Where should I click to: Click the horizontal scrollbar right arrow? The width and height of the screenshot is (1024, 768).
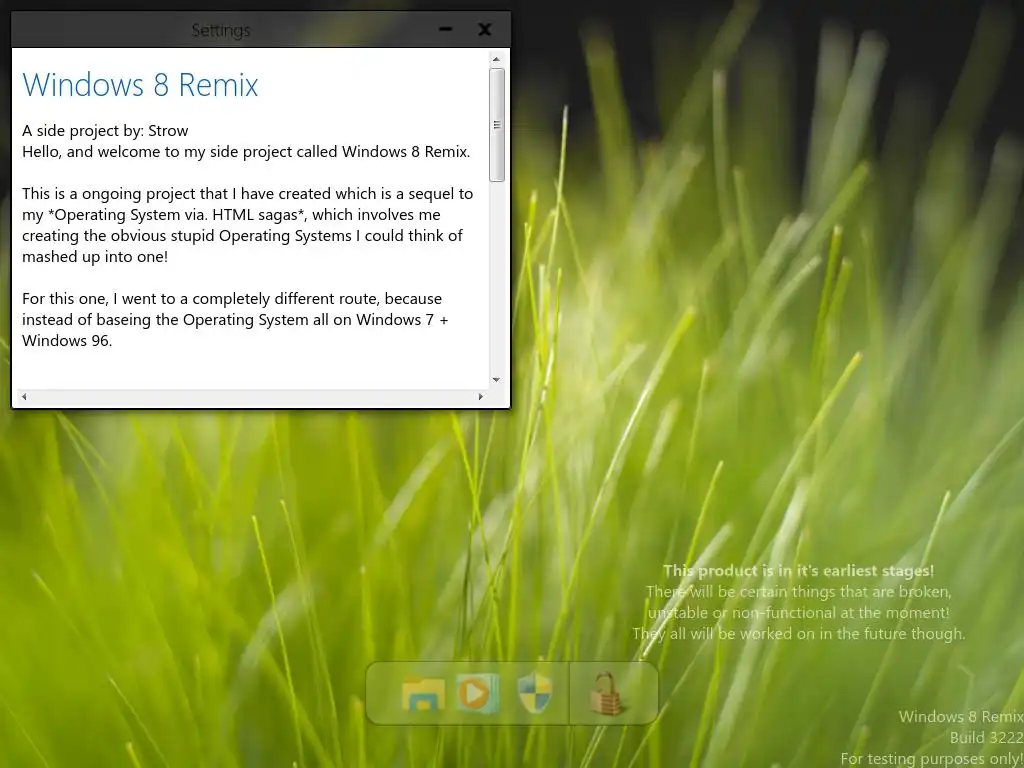(x=481, y=396)
